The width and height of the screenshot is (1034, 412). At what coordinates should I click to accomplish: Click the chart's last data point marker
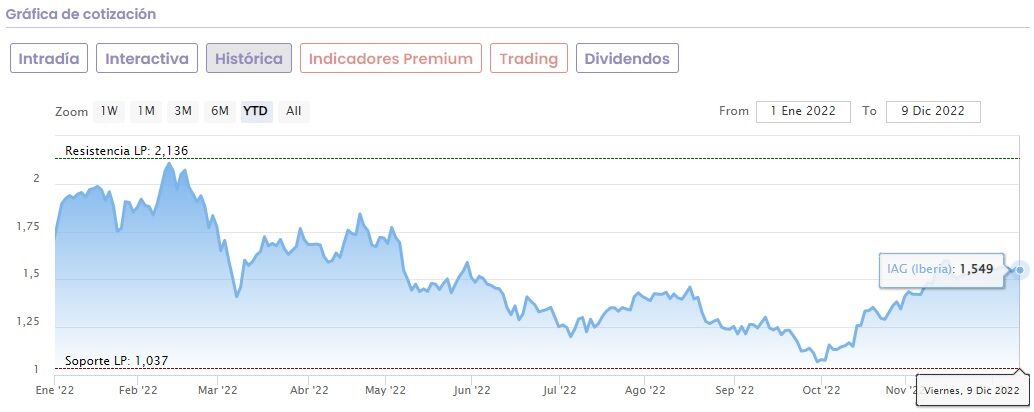(x=1019, y=269)
